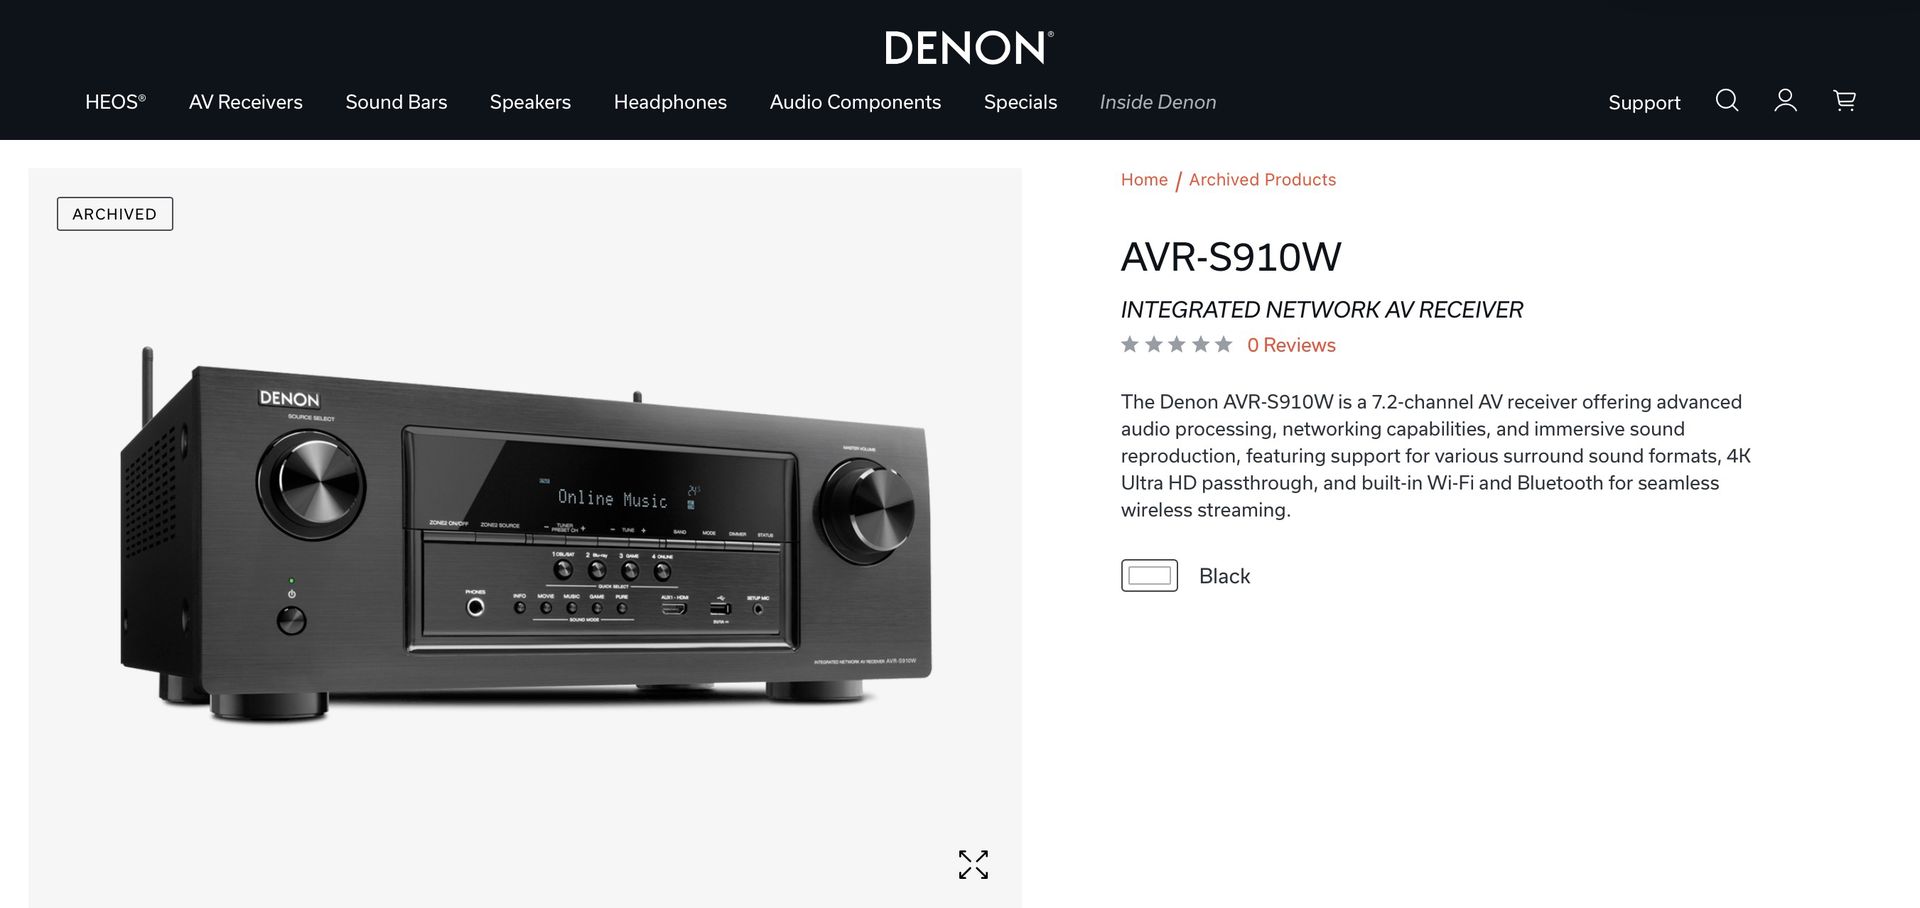Open the AV Receivers menu
This screenshot has width=1920, height=908.
[x=246, y=102]
